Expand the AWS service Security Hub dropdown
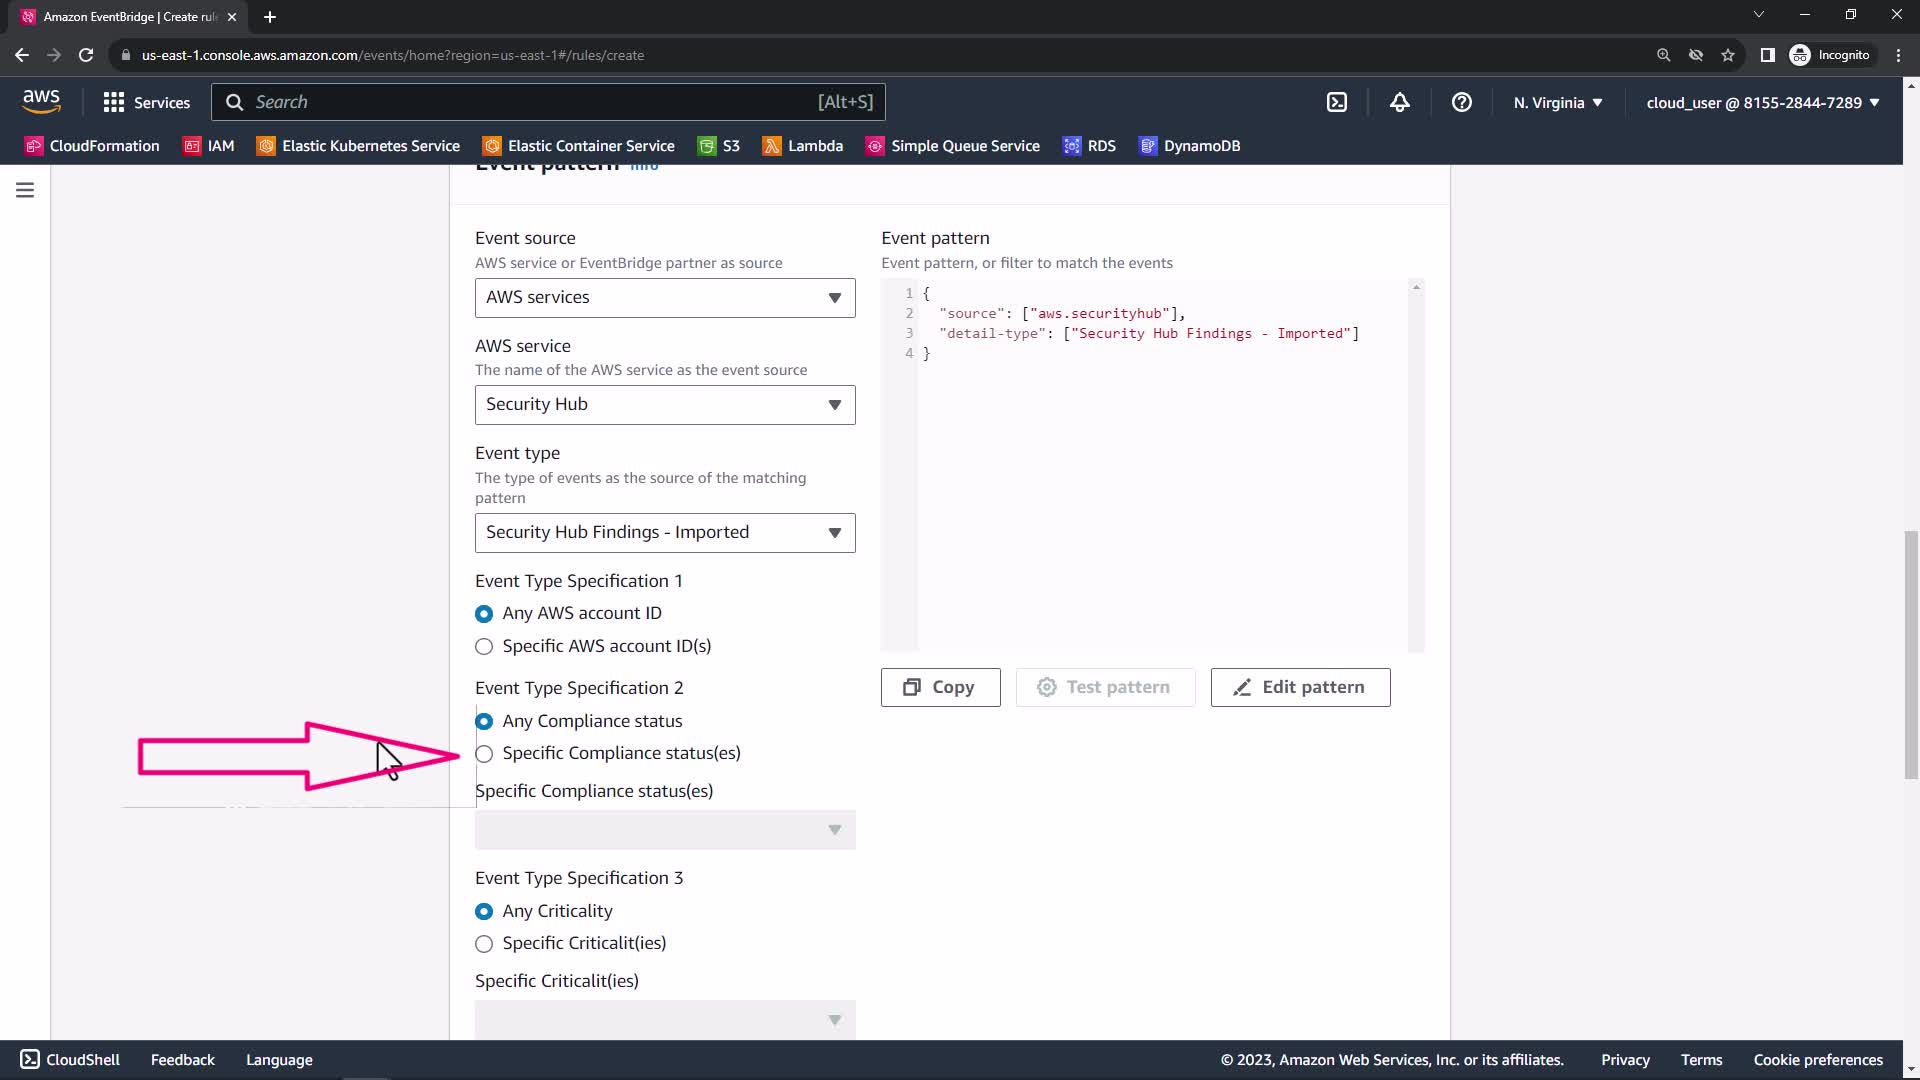The image size is (1920, 1080). (664, 405)
